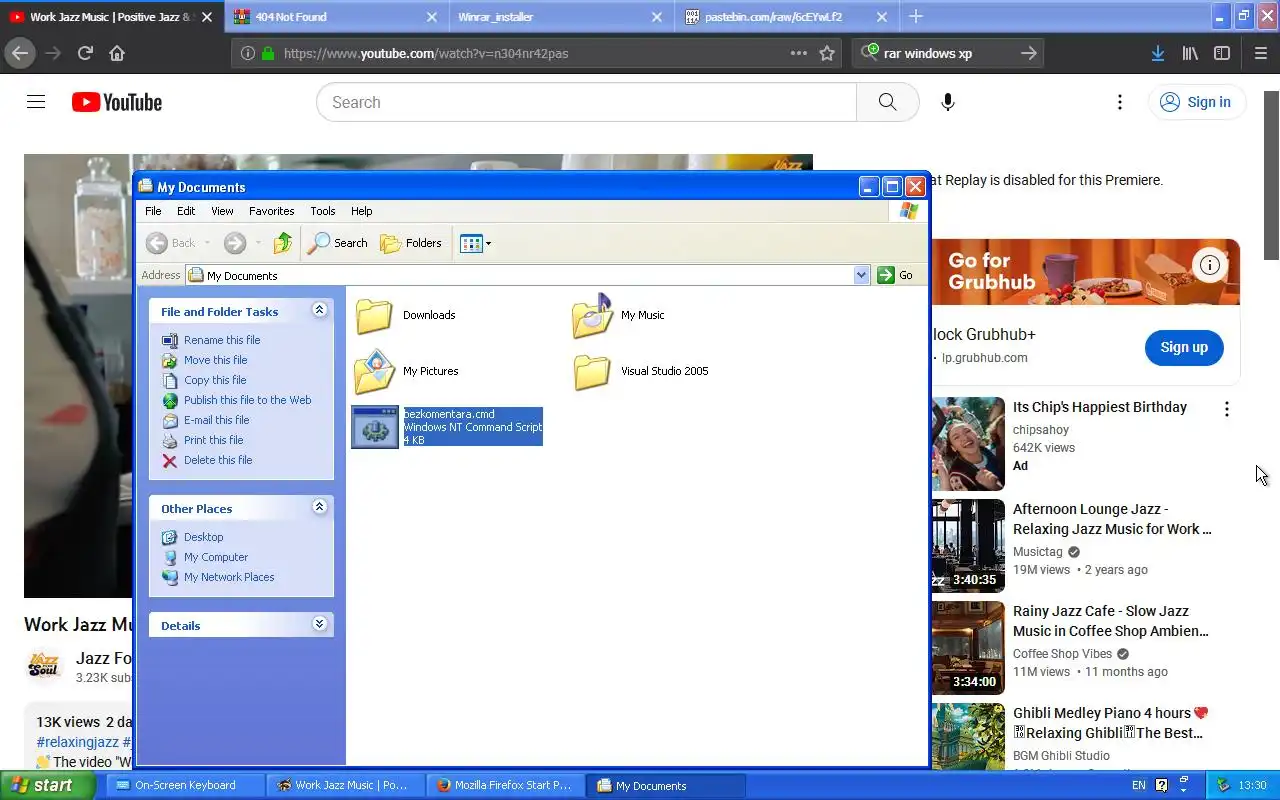Click Copy this file
Screen dimensions: 1280x800
(x=204, y=380)
